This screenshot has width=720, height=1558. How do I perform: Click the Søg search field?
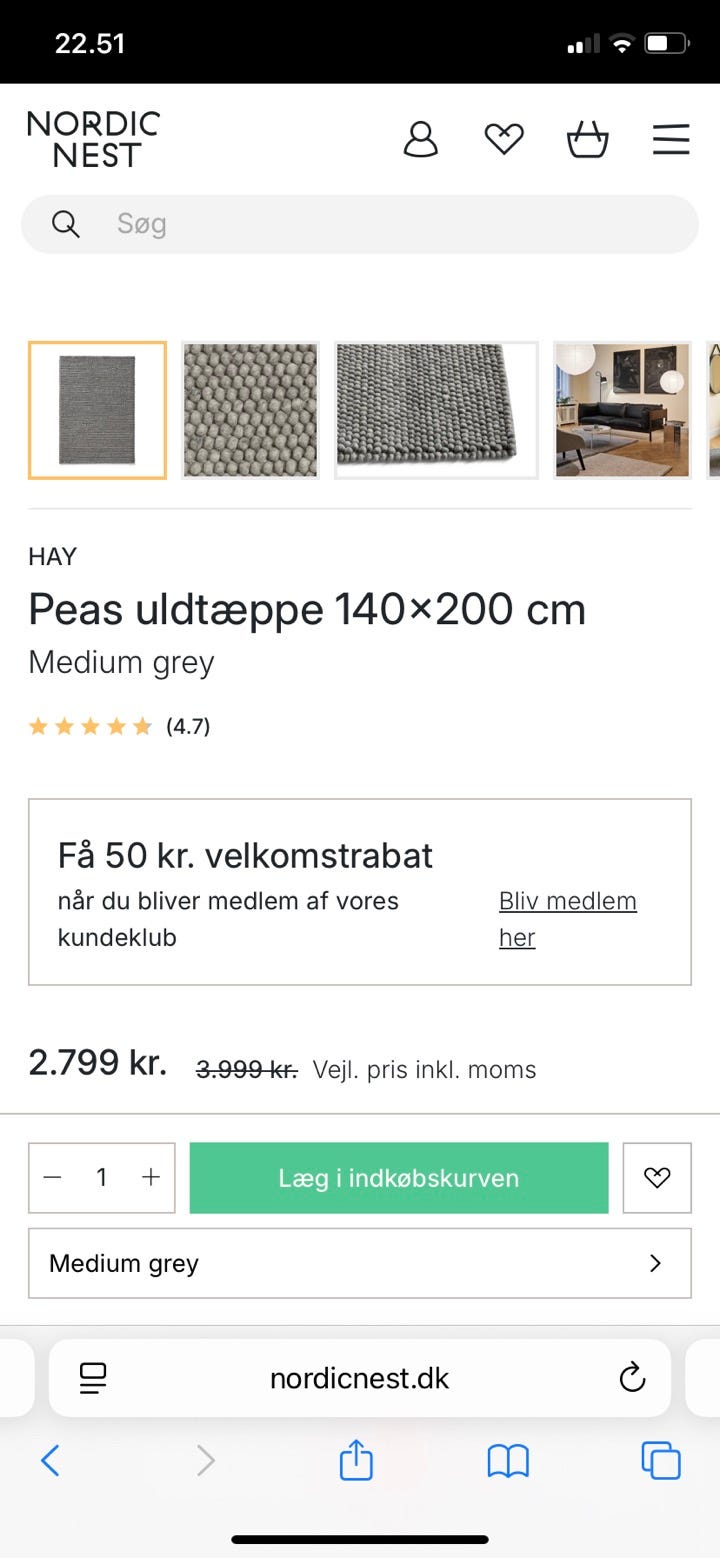380,224
